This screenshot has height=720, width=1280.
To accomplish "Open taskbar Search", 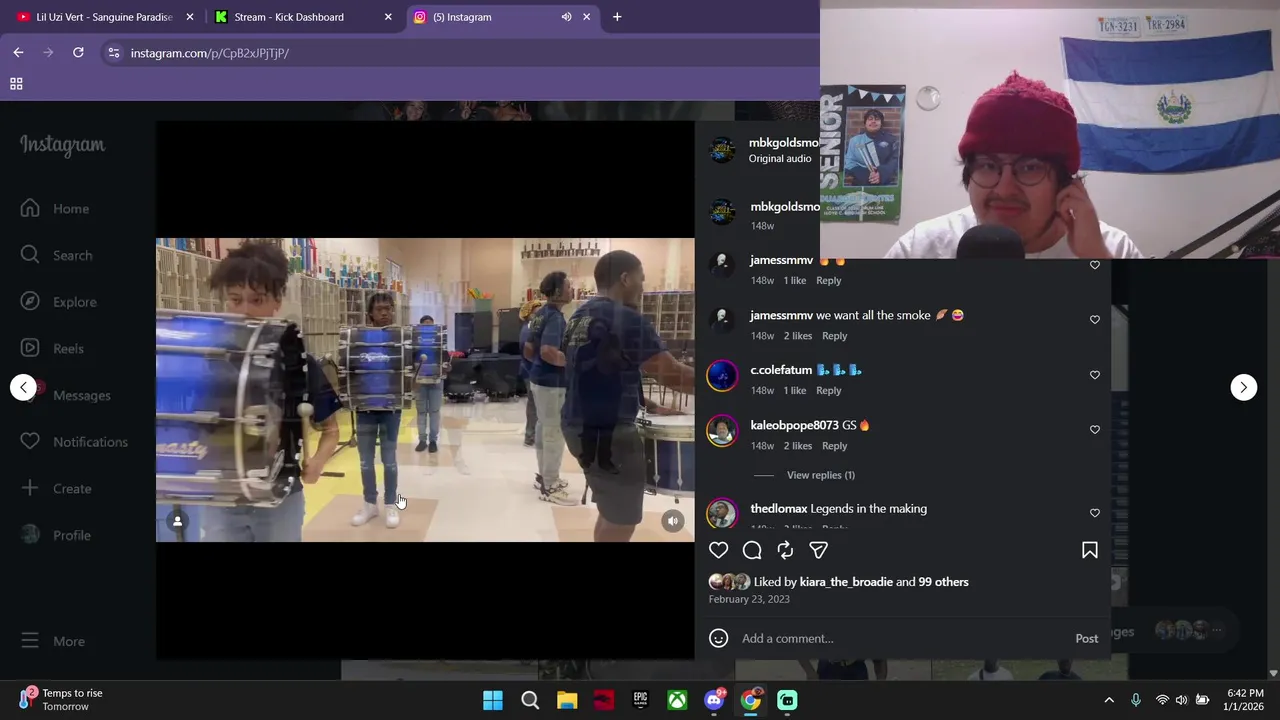I will (x=530, y=700).
